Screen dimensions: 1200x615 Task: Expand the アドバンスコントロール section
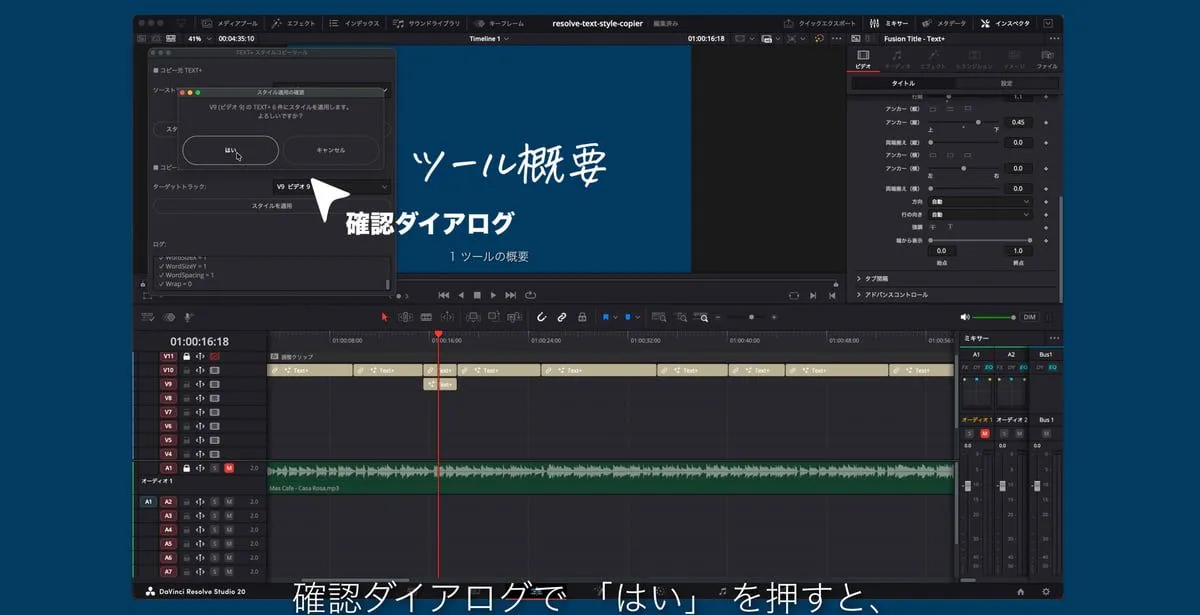coord(895,295)
